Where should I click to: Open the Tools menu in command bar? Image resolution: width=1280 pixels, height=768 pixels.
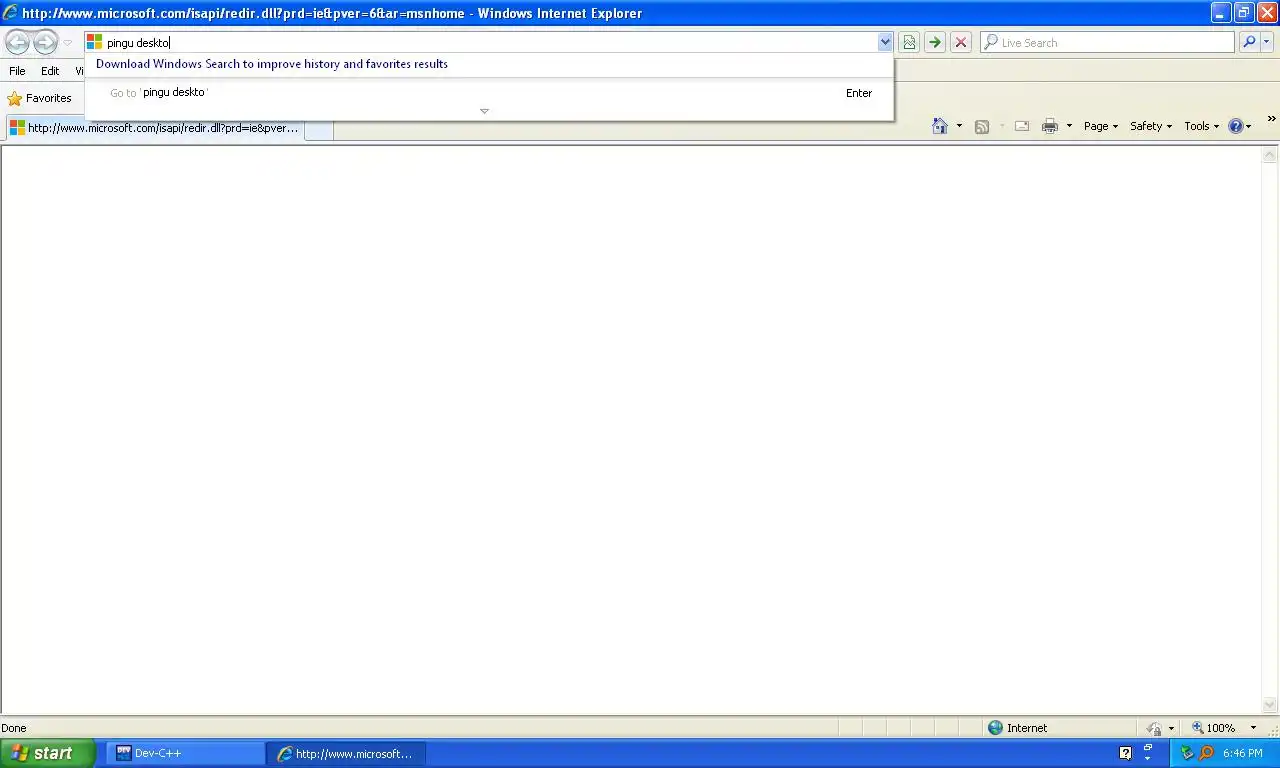1202,126
